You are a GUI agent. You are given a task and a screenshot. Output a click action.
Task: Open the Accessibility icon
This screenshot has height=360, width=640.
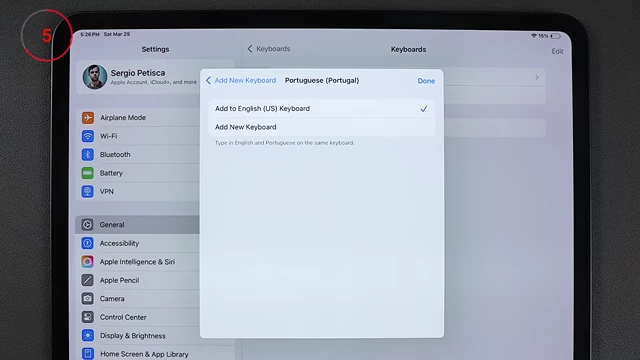[x=87, y=243]
